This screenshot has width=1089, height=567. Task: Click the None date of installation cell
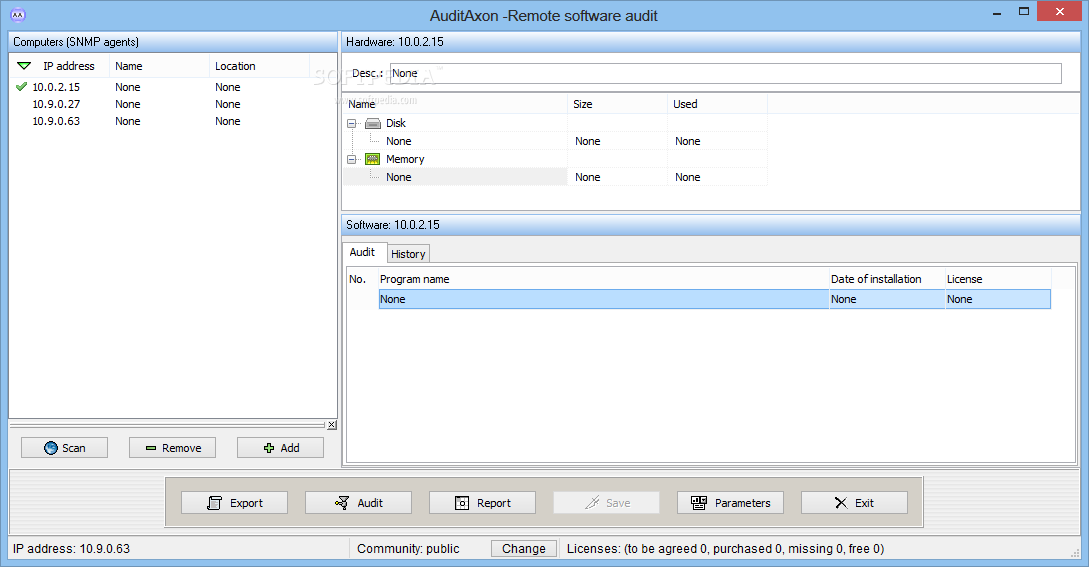887,299
